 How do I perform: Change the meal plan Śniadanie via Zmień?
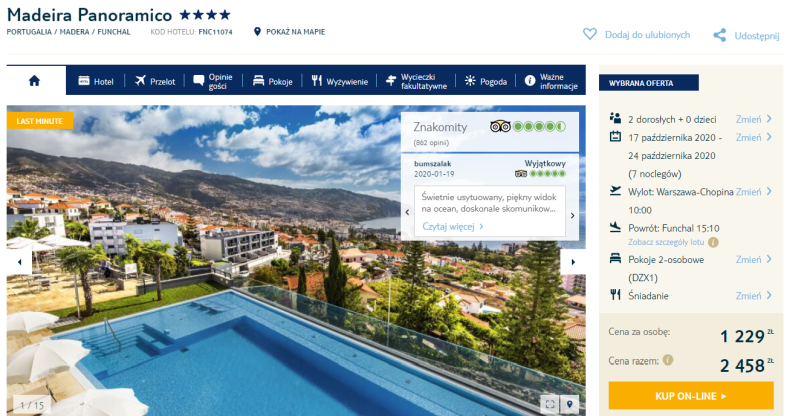coord(753,296)
